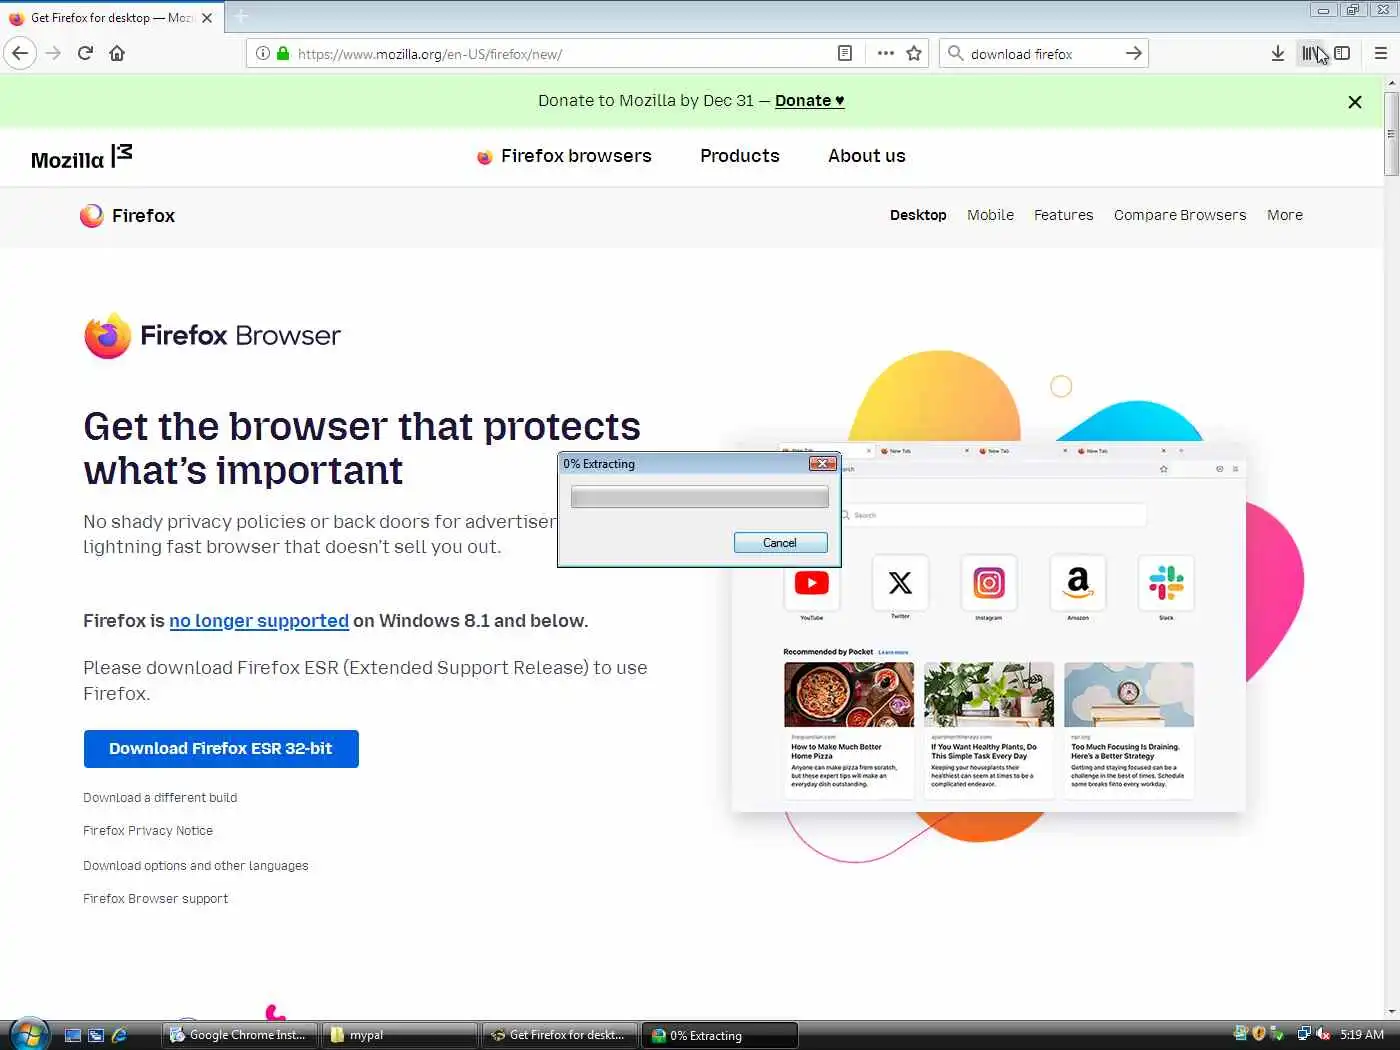
Task: Click Show Desktop quick launch icon
Action: (x=73, y=1035)
